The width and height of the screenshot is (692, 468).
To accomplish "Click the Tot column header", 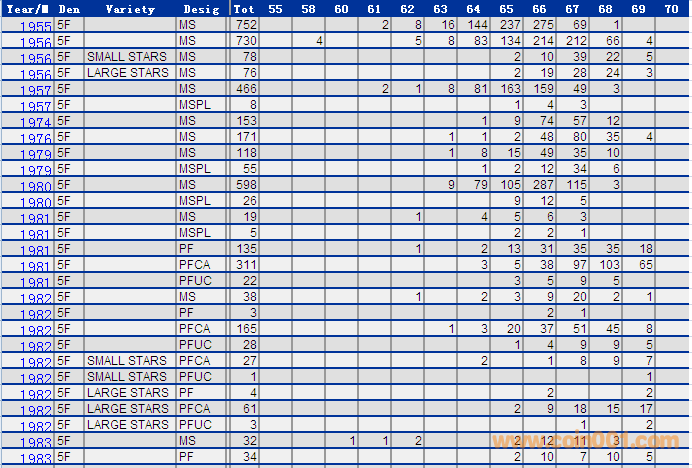I will click(244, 8).
